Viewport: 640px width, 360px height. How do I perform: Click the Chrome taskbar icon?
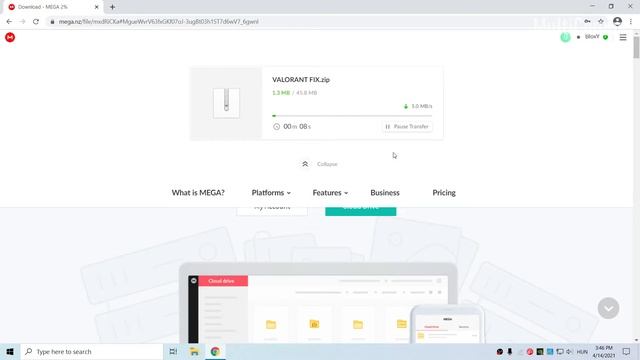[x=215, y=351]
